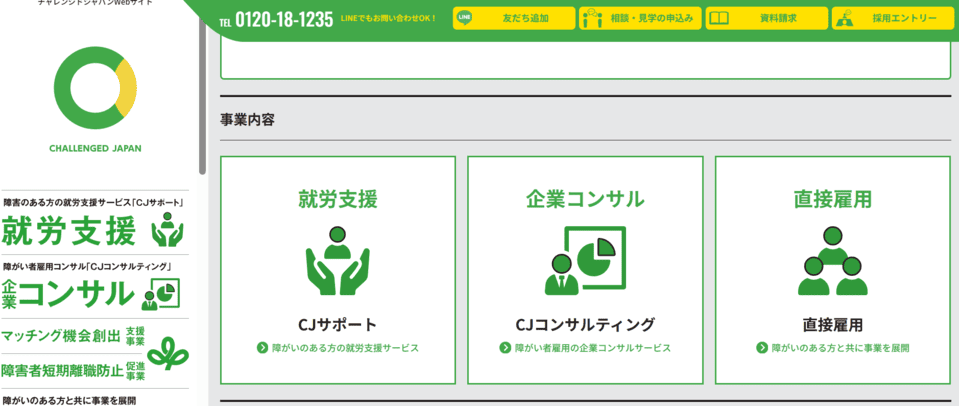
Task: Open 友だち追加 button
Action: coord(514,18)
